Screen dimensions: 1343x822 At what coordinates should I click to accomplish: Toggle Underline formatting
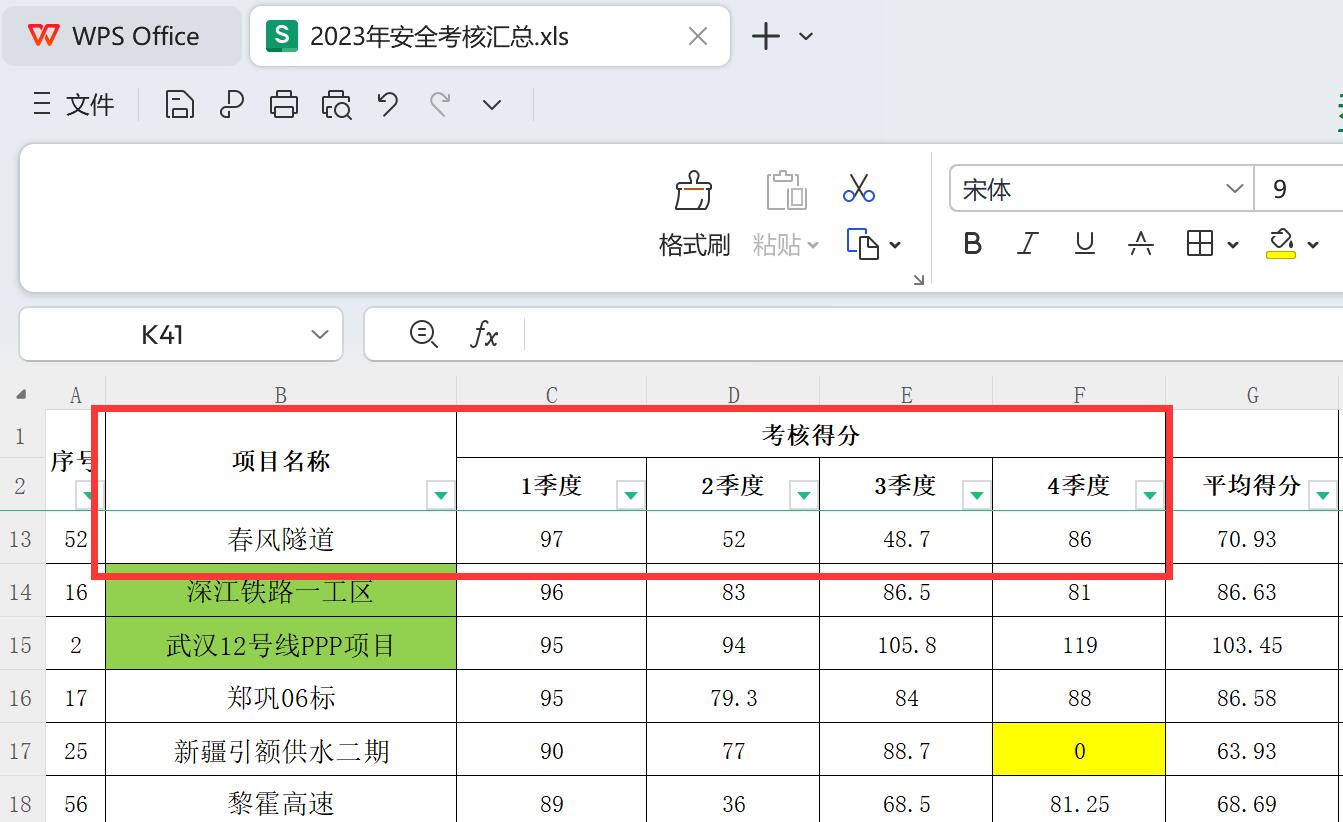pos(1084,243)
